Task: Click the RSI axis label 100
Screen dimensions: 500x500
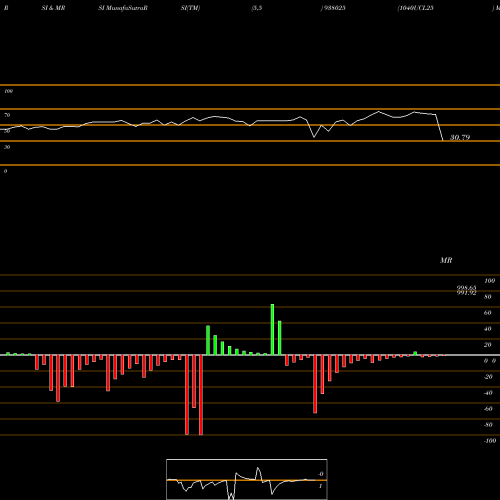Action: point(8,91)
